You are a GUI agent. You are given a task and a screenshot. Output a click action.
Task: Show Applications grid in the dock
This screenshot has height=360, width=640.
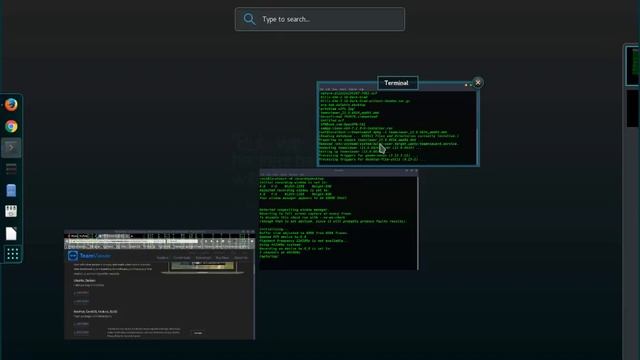coord(12,254)
